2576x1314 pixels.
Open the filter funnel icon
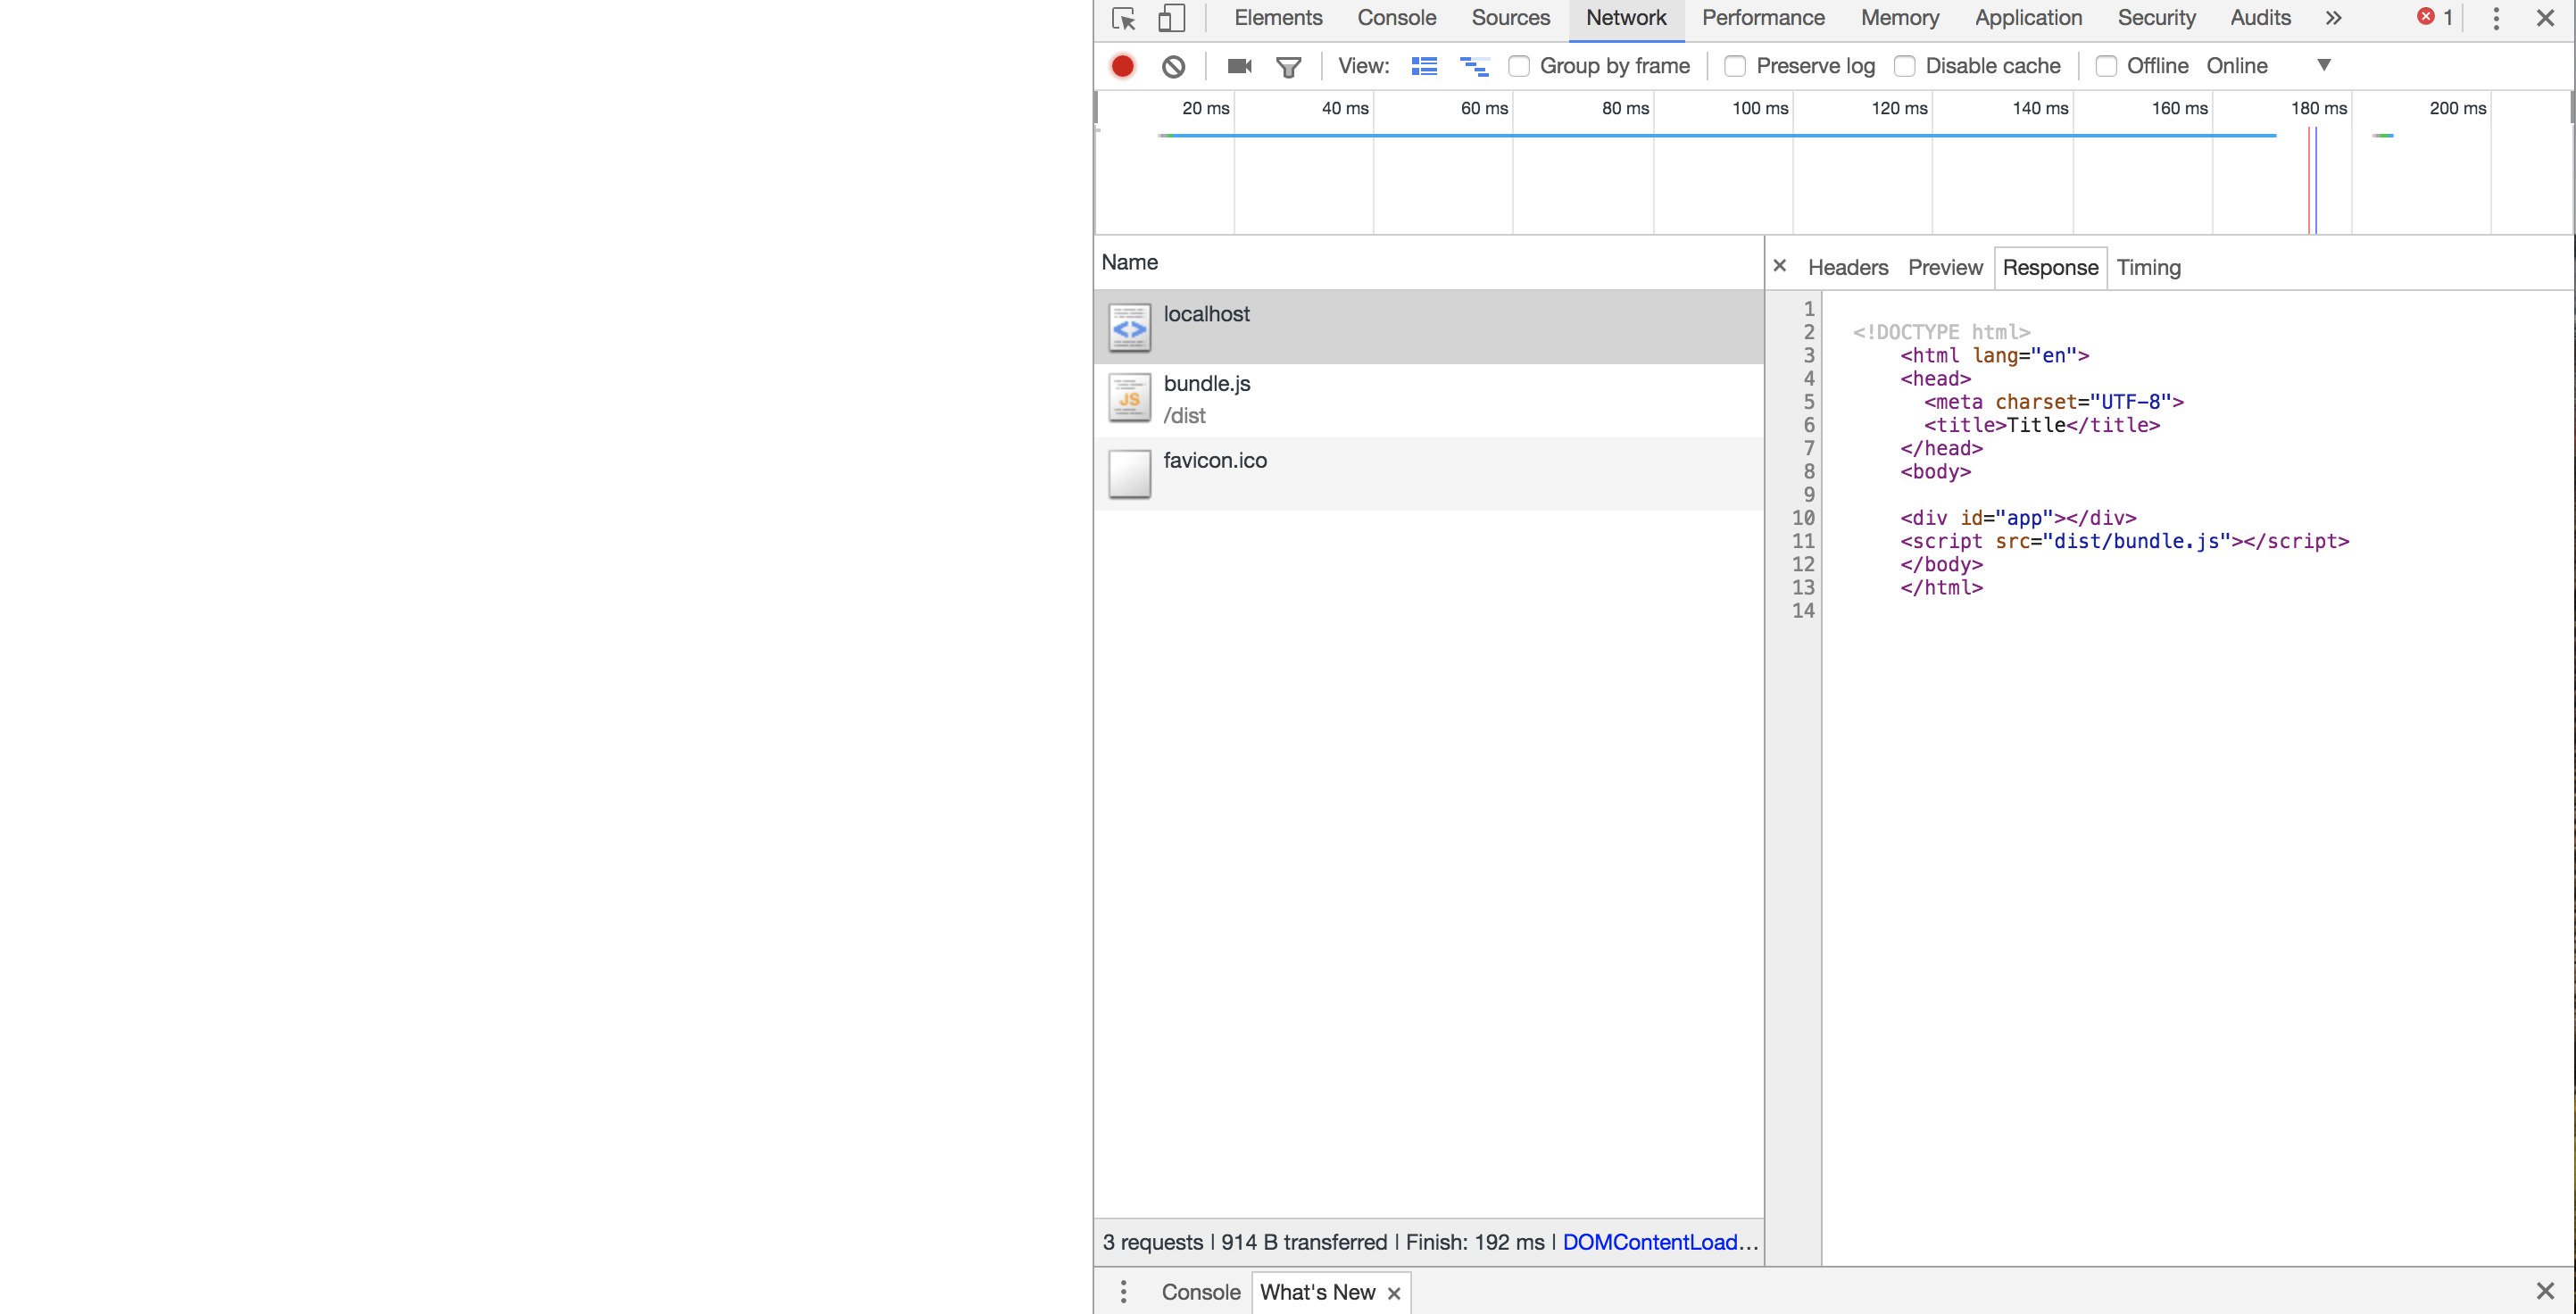pyautogui.click(x=1288, y=66)
